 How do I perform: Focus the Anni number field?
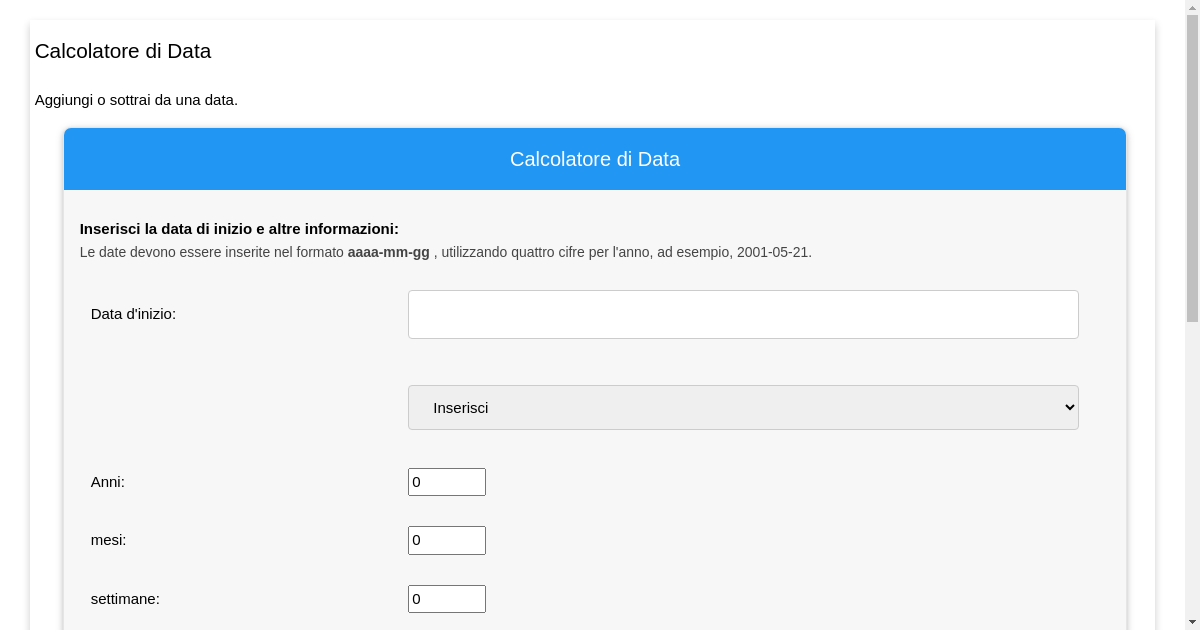click(x=447, y=482)
